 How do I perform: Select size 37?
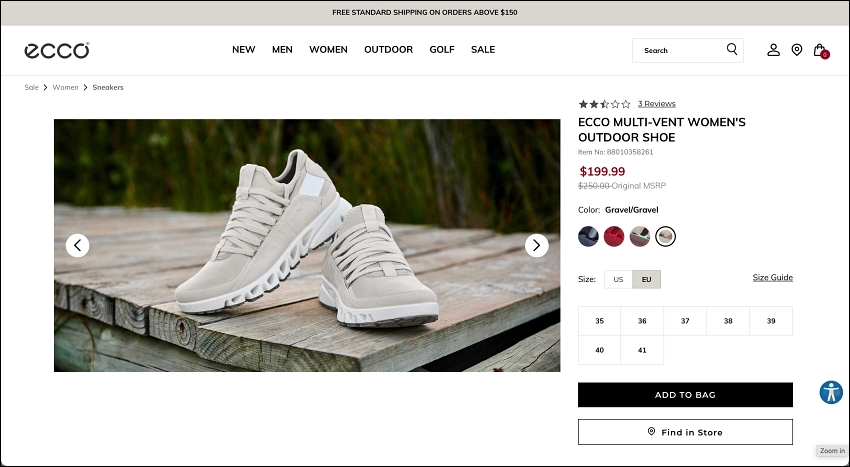click(685, 321)
